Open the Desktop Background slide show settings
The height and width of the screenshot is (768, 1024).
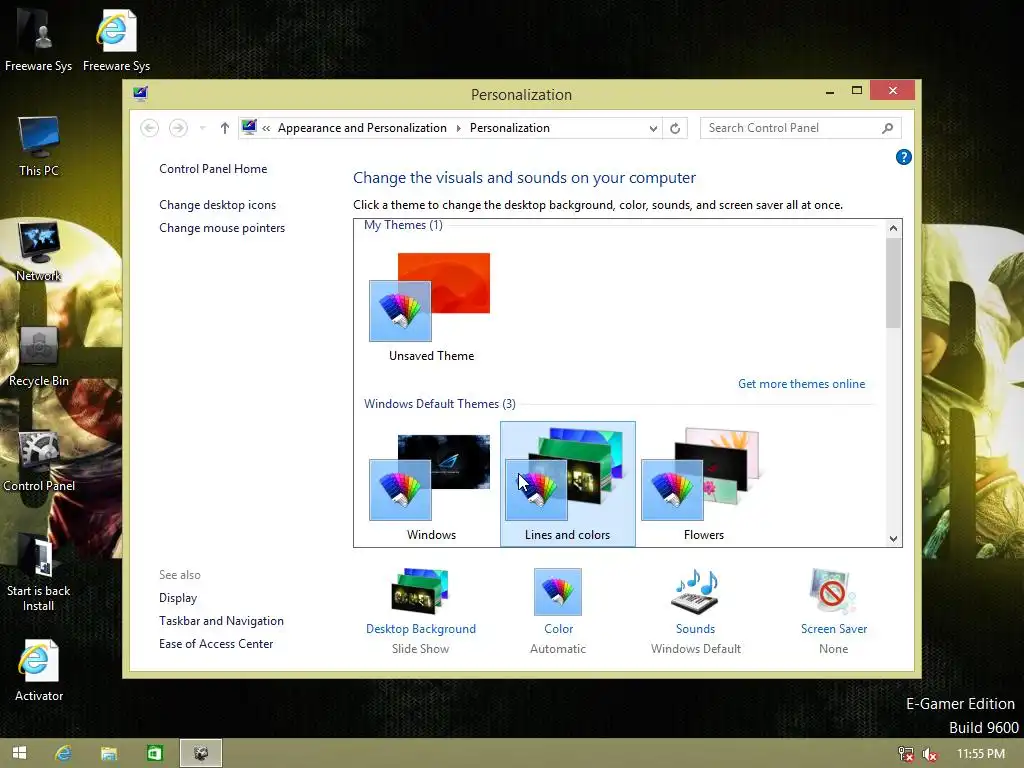tap(420, 592)
